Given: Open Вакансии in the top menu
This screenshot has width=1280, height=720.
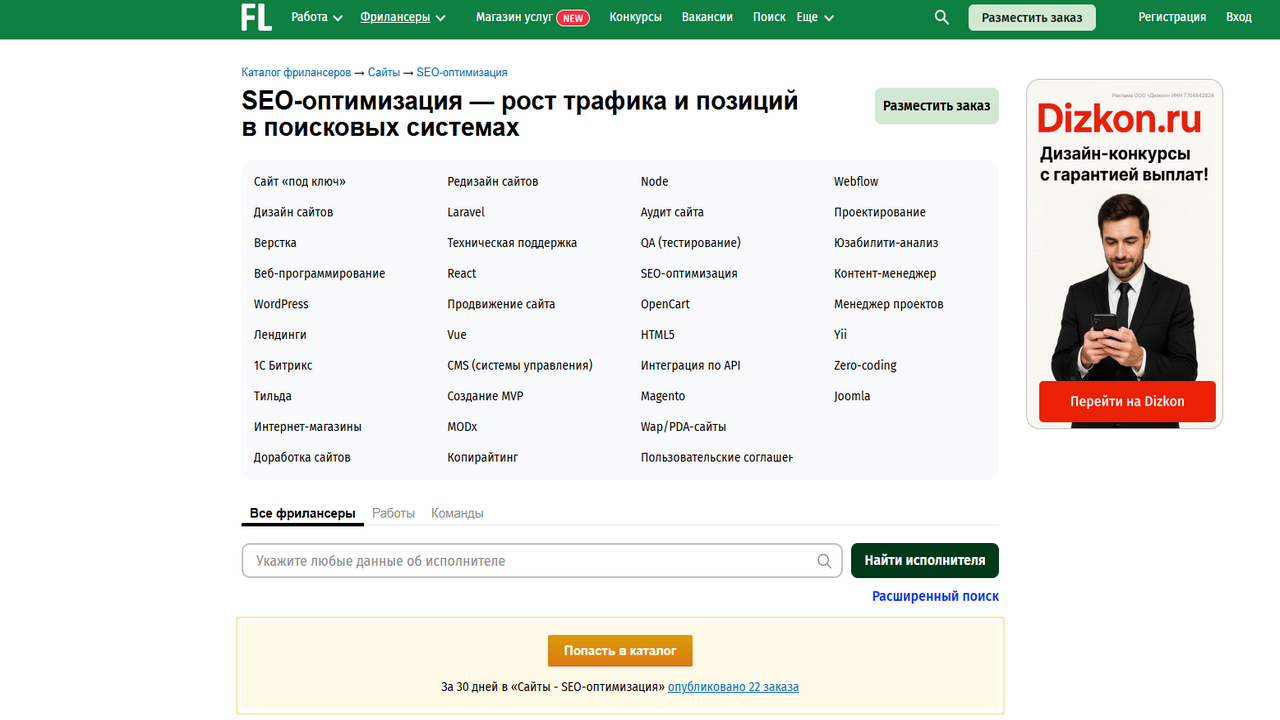Looking at the screenshot, I should 707,17.
